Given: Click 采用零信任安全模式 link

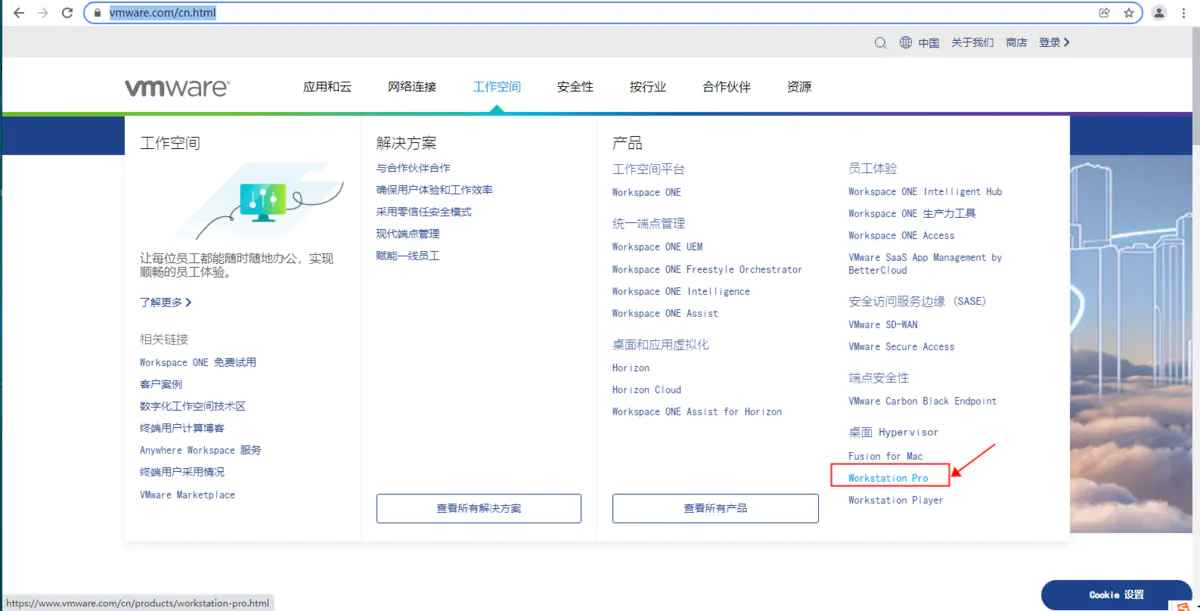Looking at the screenshot, I should click(x=424, y=212).
